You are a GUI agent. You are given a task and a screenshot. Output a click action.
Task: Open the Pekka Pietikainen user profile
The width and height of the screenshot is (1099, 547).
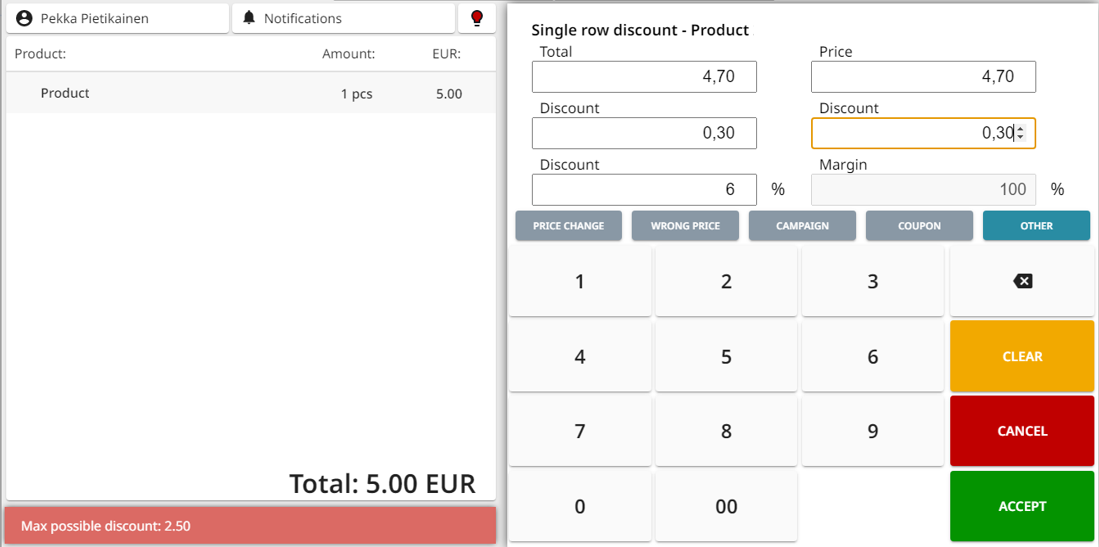pyautogui.click(x=118, y=18)
